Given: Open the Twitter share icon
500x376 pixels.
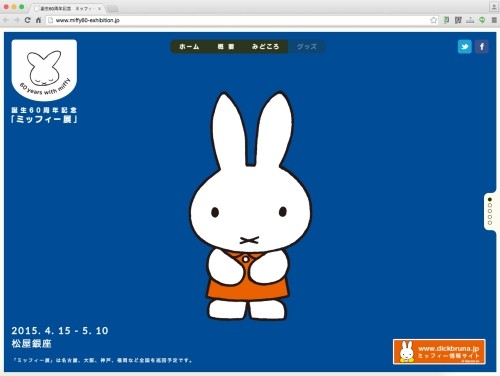Looking at the screenshot, I should [x=465, y=47].
